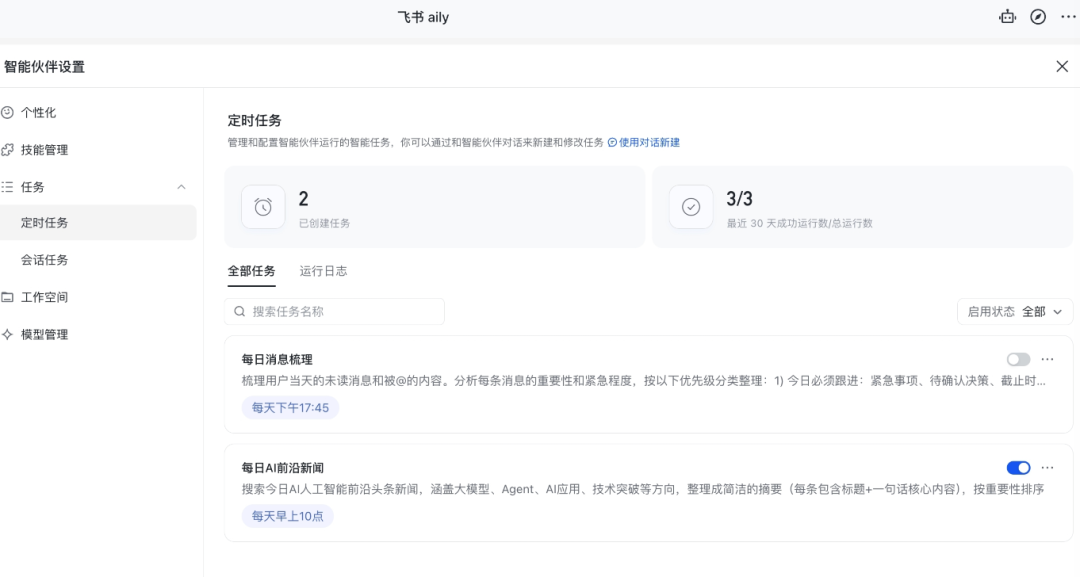Enable the 每日消息梳理 task toggle

[x=1018, y=358]
